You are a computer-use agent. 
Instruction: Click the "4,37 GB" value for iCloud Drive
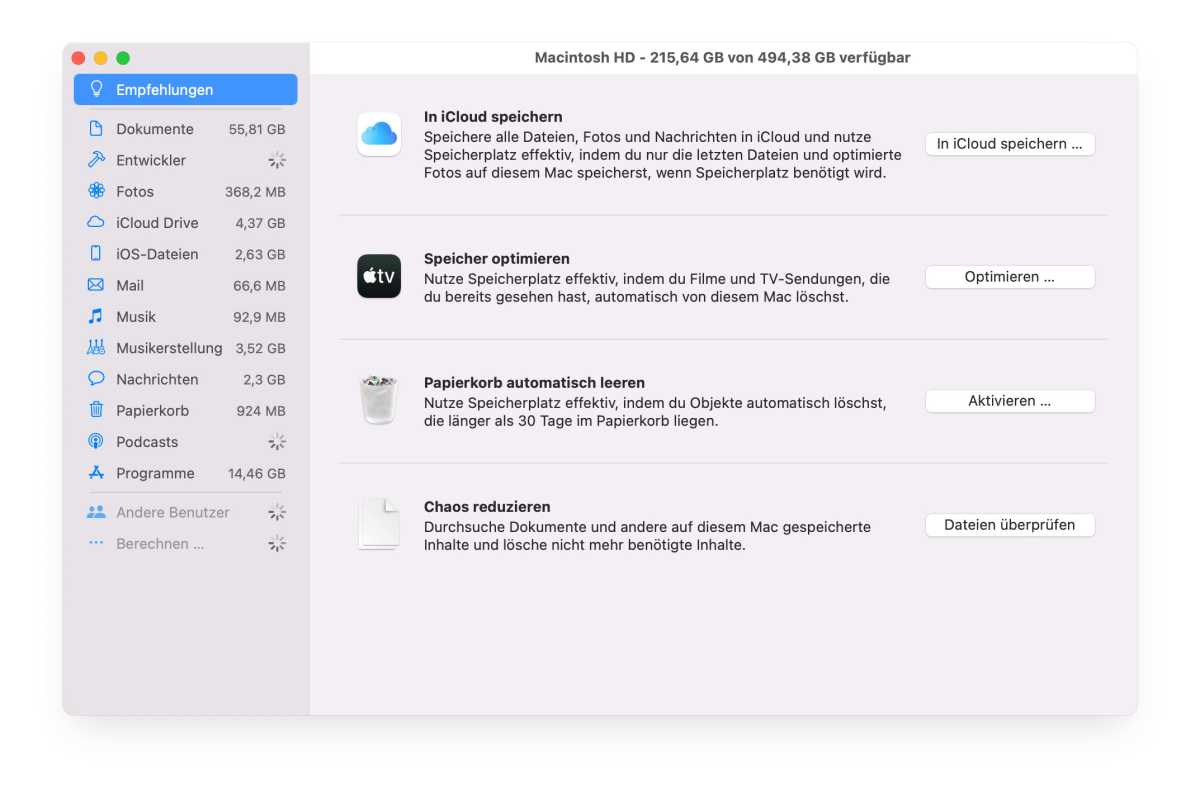pos(260,223)
